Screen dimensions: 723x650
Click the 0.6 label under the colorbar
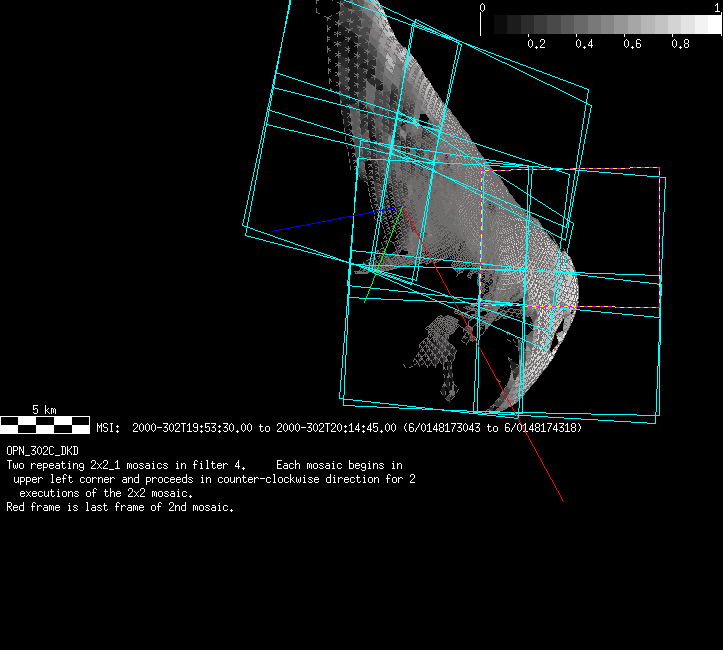pyautogui.click(x=632, y=44)
